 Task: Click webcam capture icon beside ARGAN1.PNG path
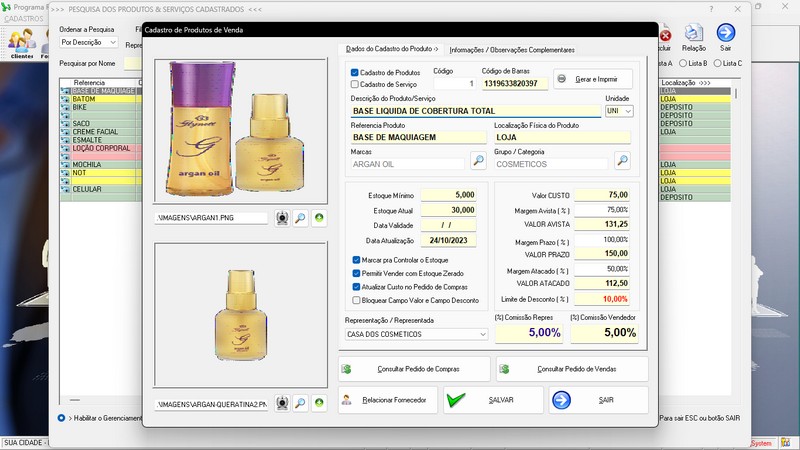pos(281,217)
